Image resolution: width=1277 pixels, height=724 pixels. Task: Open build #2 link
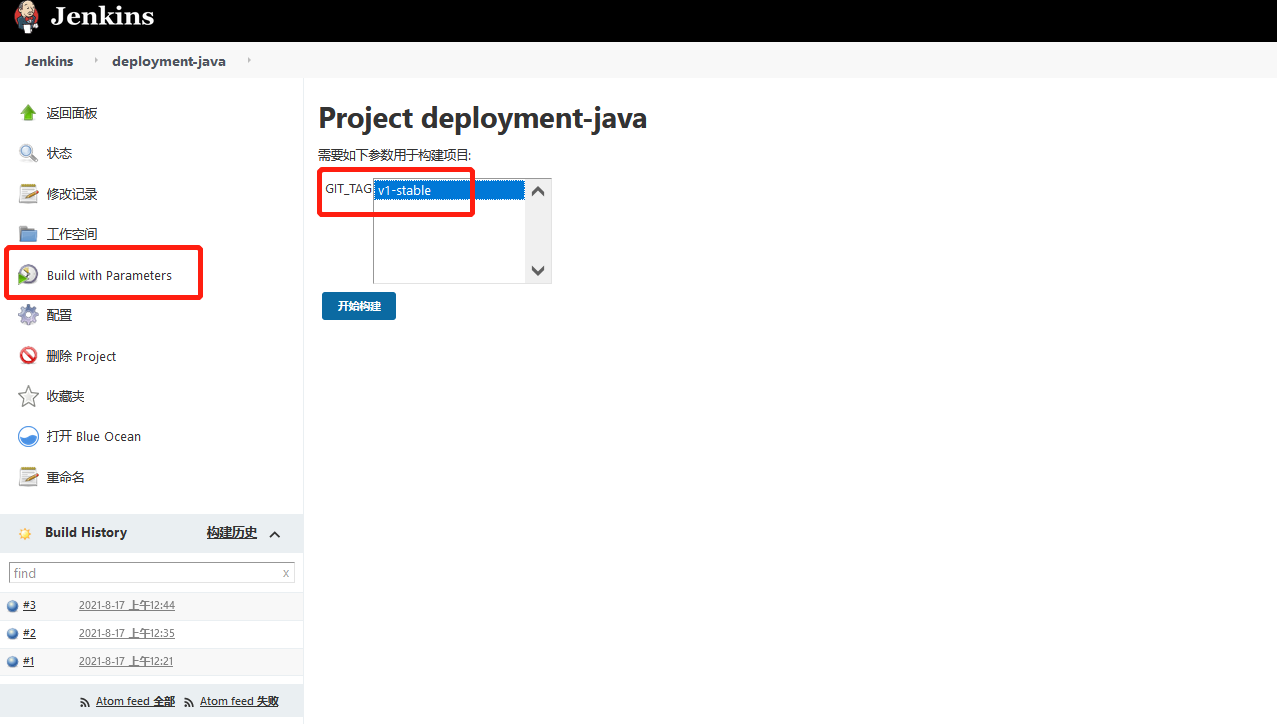point(29,633)
